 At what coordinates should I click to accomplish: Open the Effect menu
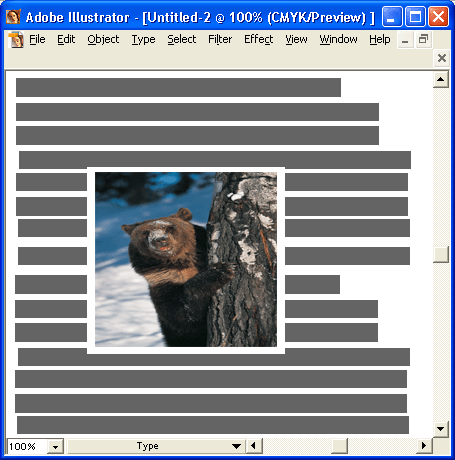(259, 39)
